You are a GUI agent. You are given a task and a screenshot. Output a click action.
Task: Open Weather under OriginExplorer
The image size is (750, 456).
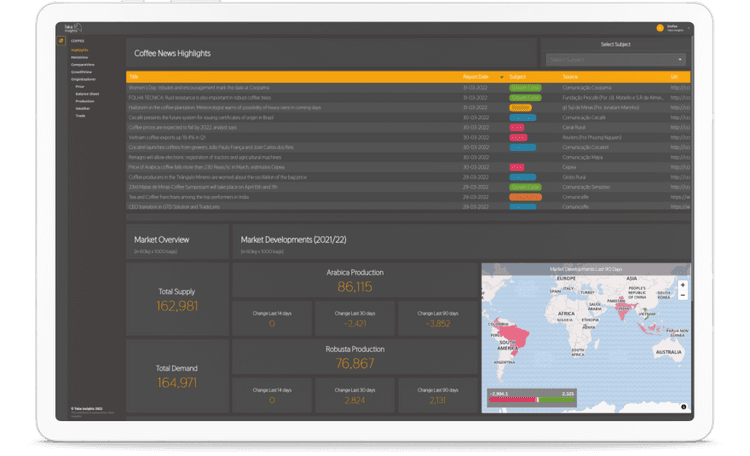82,109
